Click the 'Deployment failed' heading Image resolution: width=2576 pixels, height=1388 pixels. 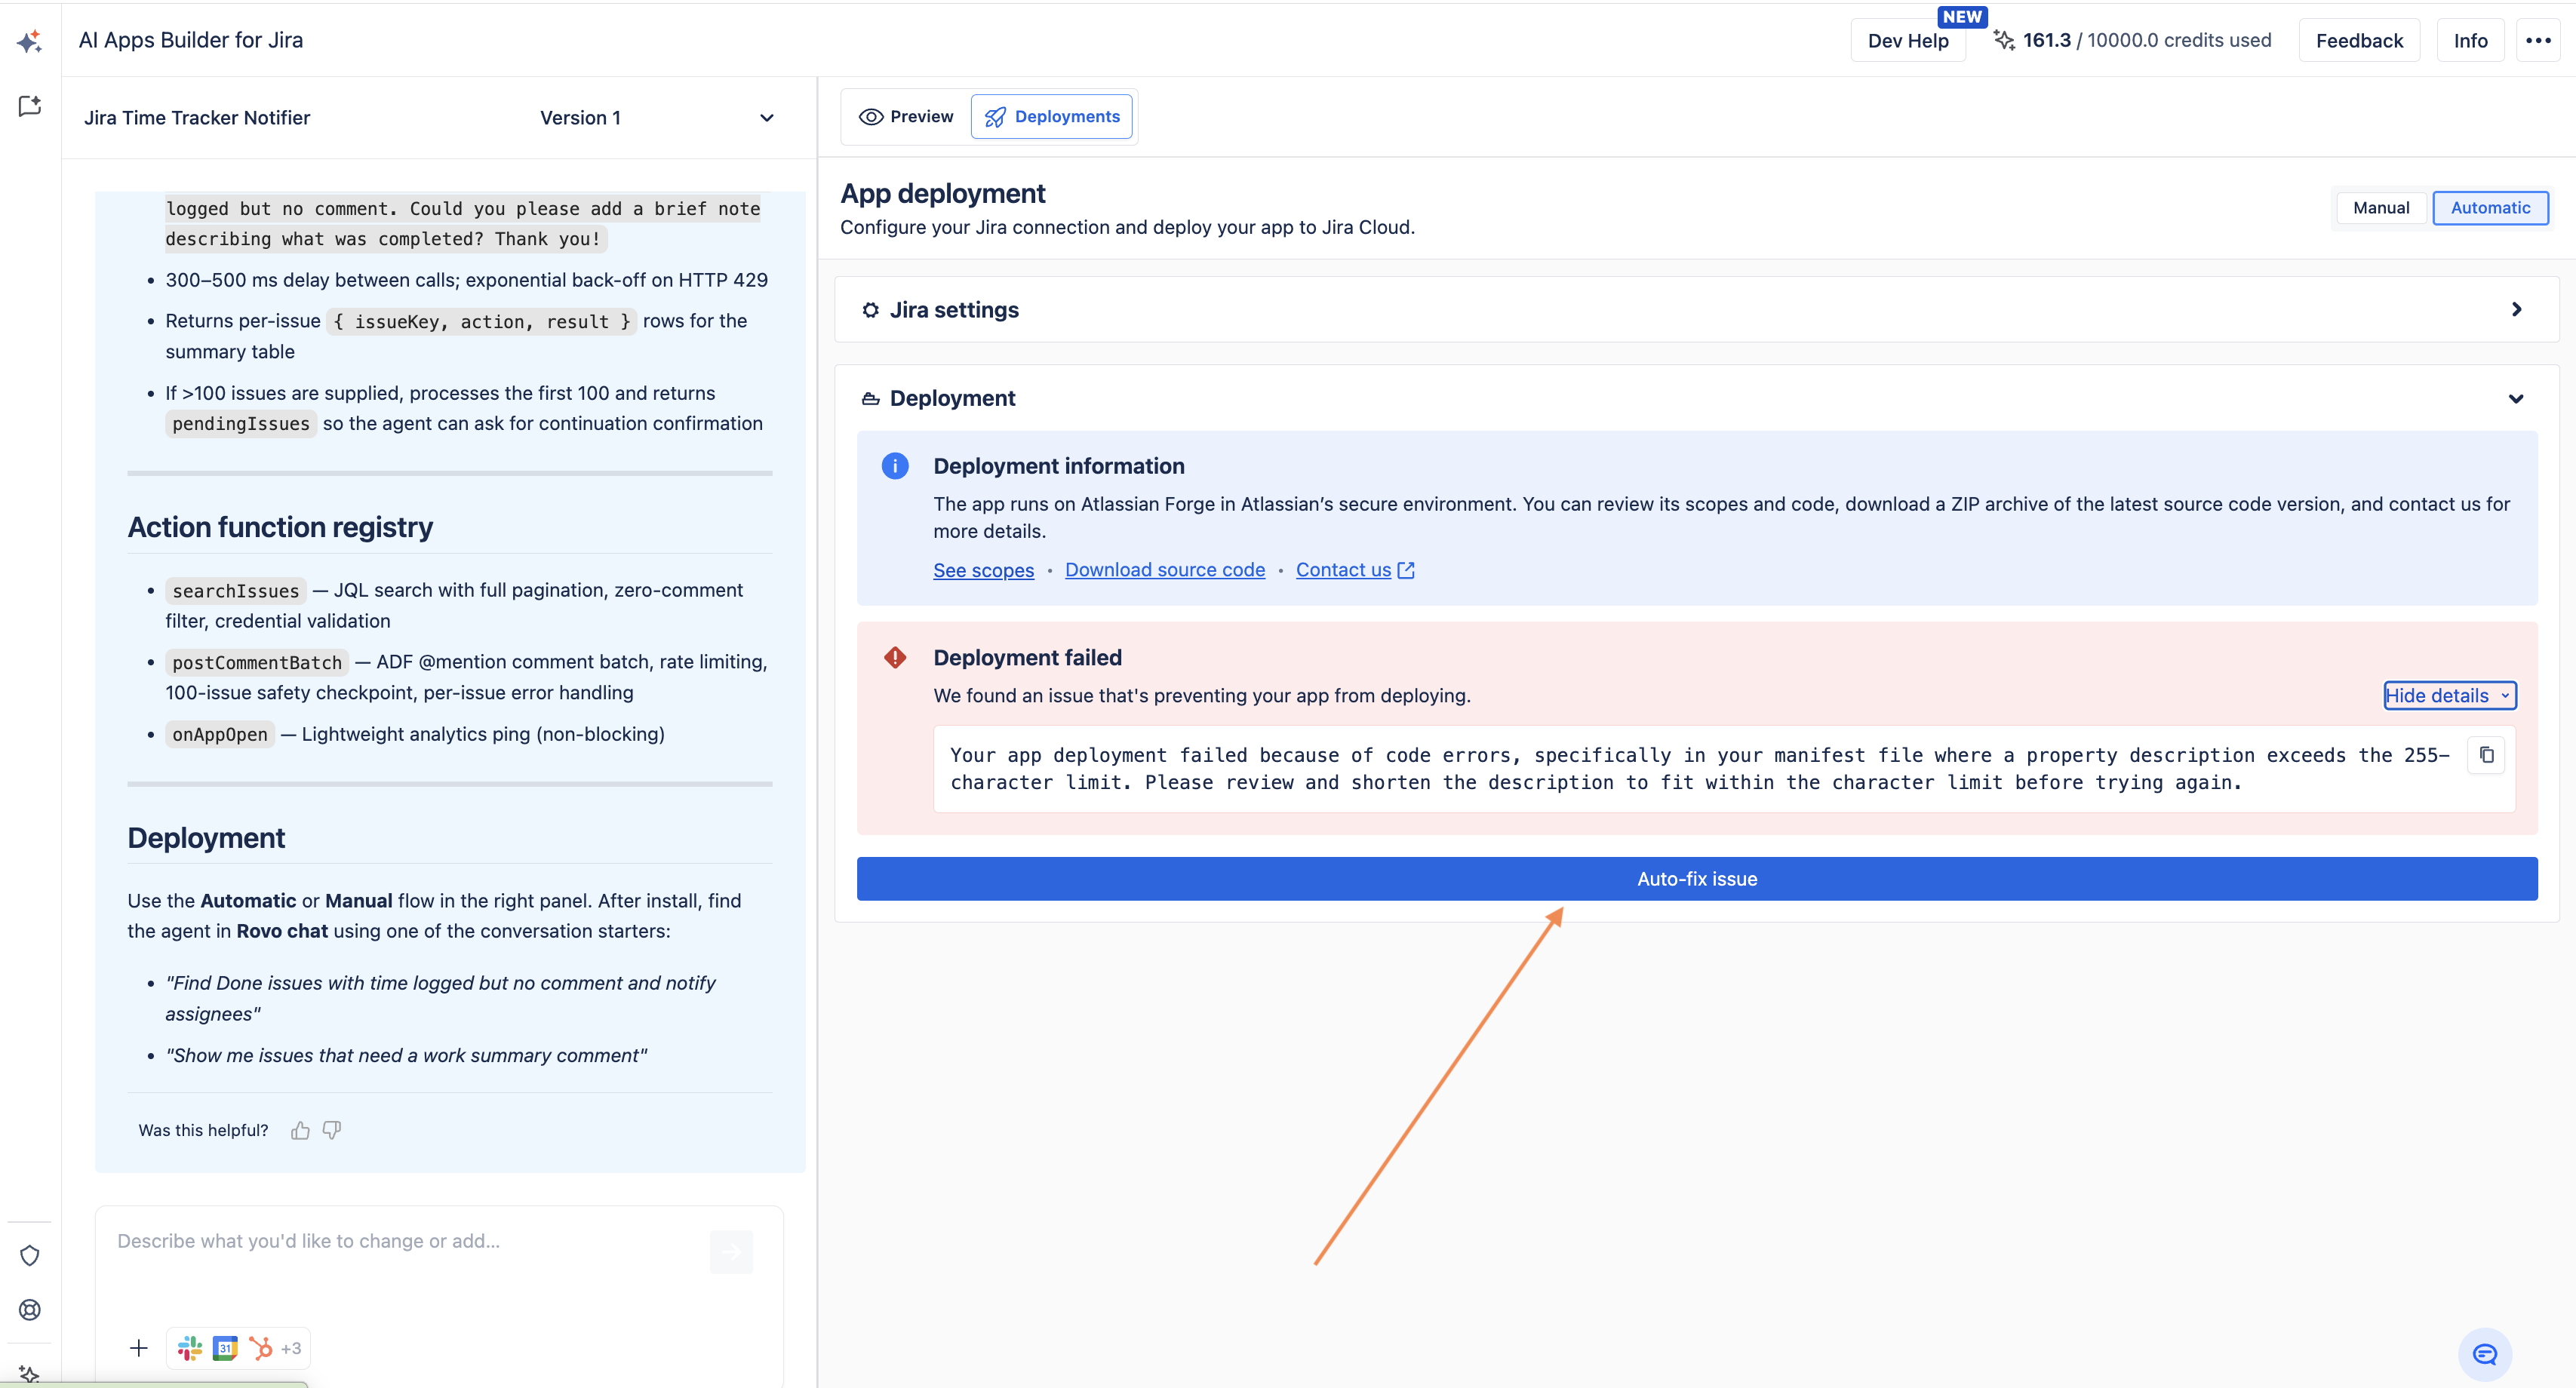[1027, 658]
